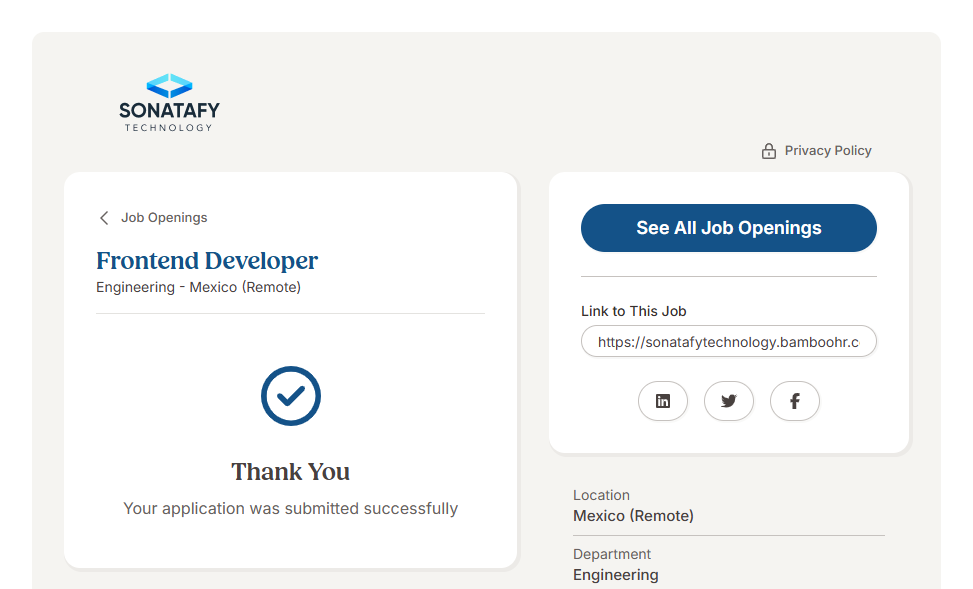
Task: Click the Privacy Policy lock icon
Action: coord(768,151)
